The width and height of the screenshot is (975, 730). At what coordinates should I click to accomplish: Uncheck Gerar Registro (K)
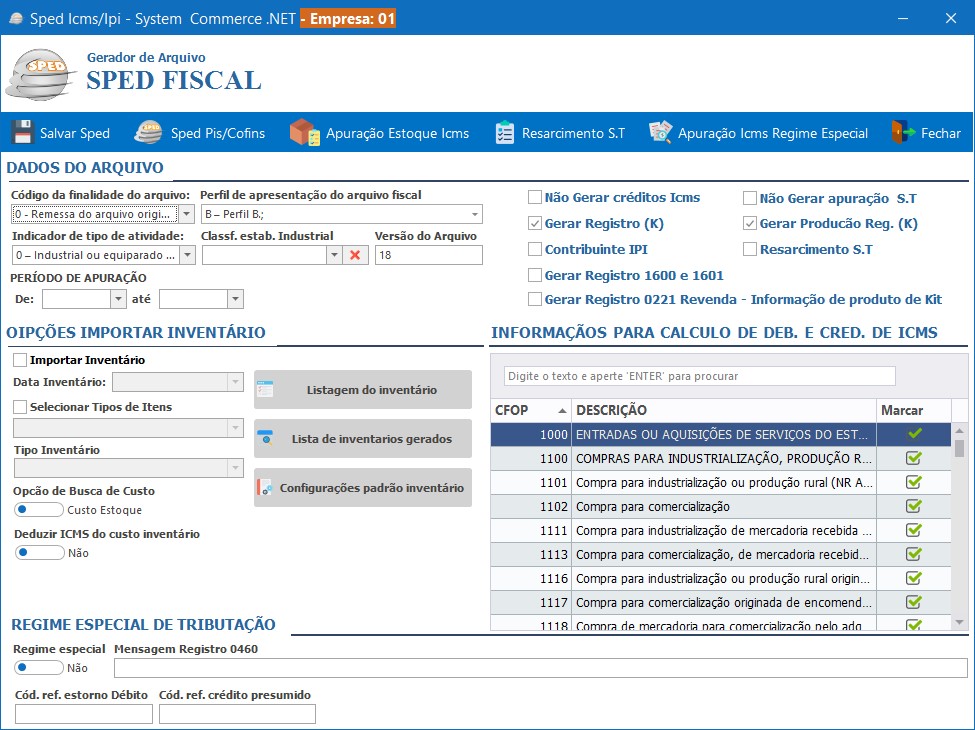click(x=535, y=224)
